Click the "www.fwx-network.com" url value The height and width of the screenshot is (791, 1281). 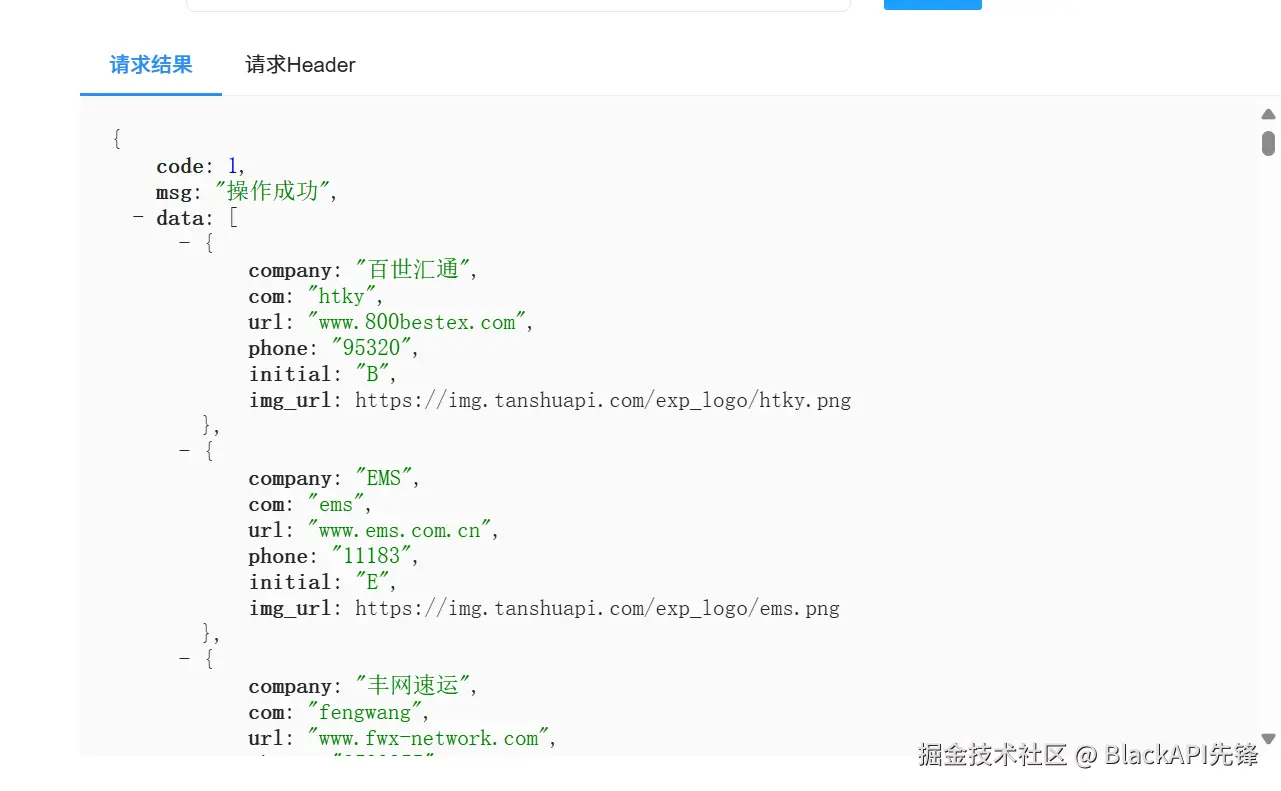pyautogui.click(x=432, y=739)
